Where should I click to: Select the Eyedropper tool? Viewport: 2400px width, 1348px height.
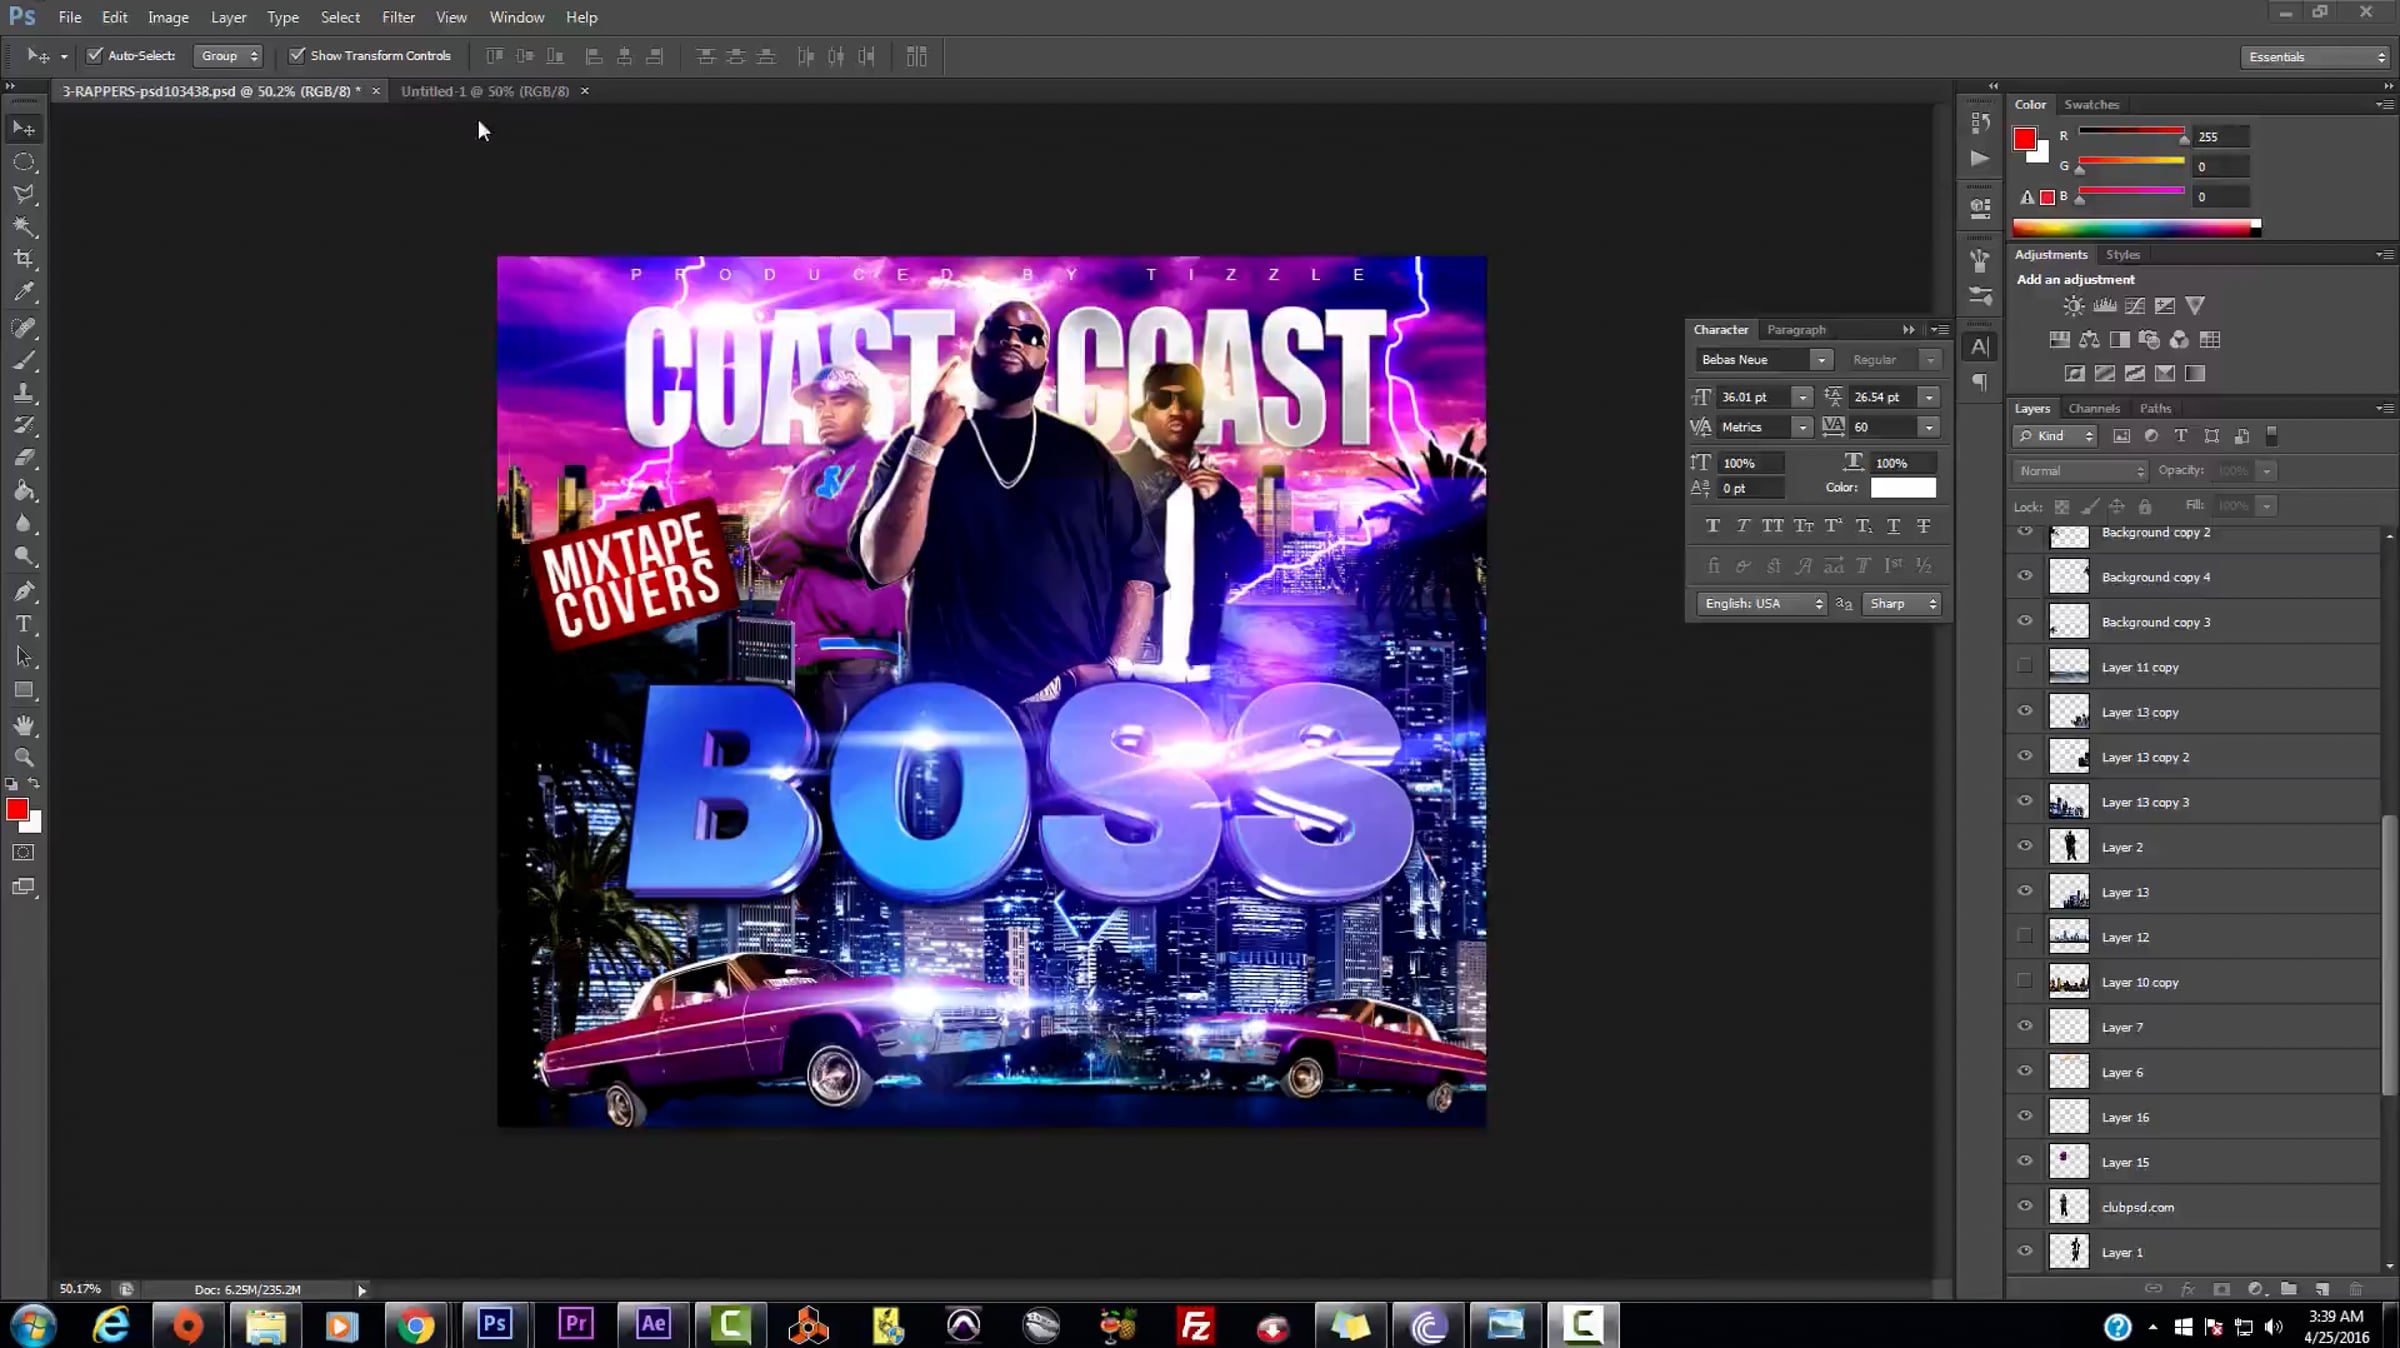click(x=24, y=292)
